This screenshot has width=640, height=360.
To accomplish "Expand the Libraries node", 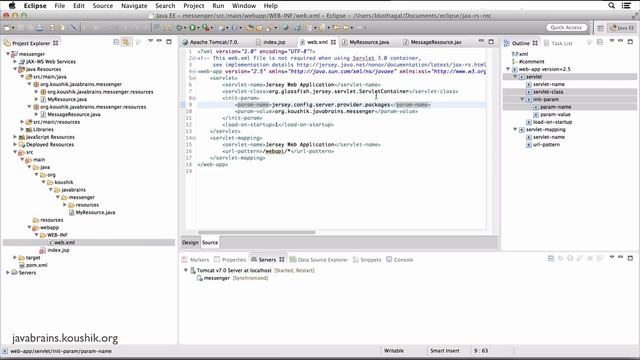I will [22, 129].
